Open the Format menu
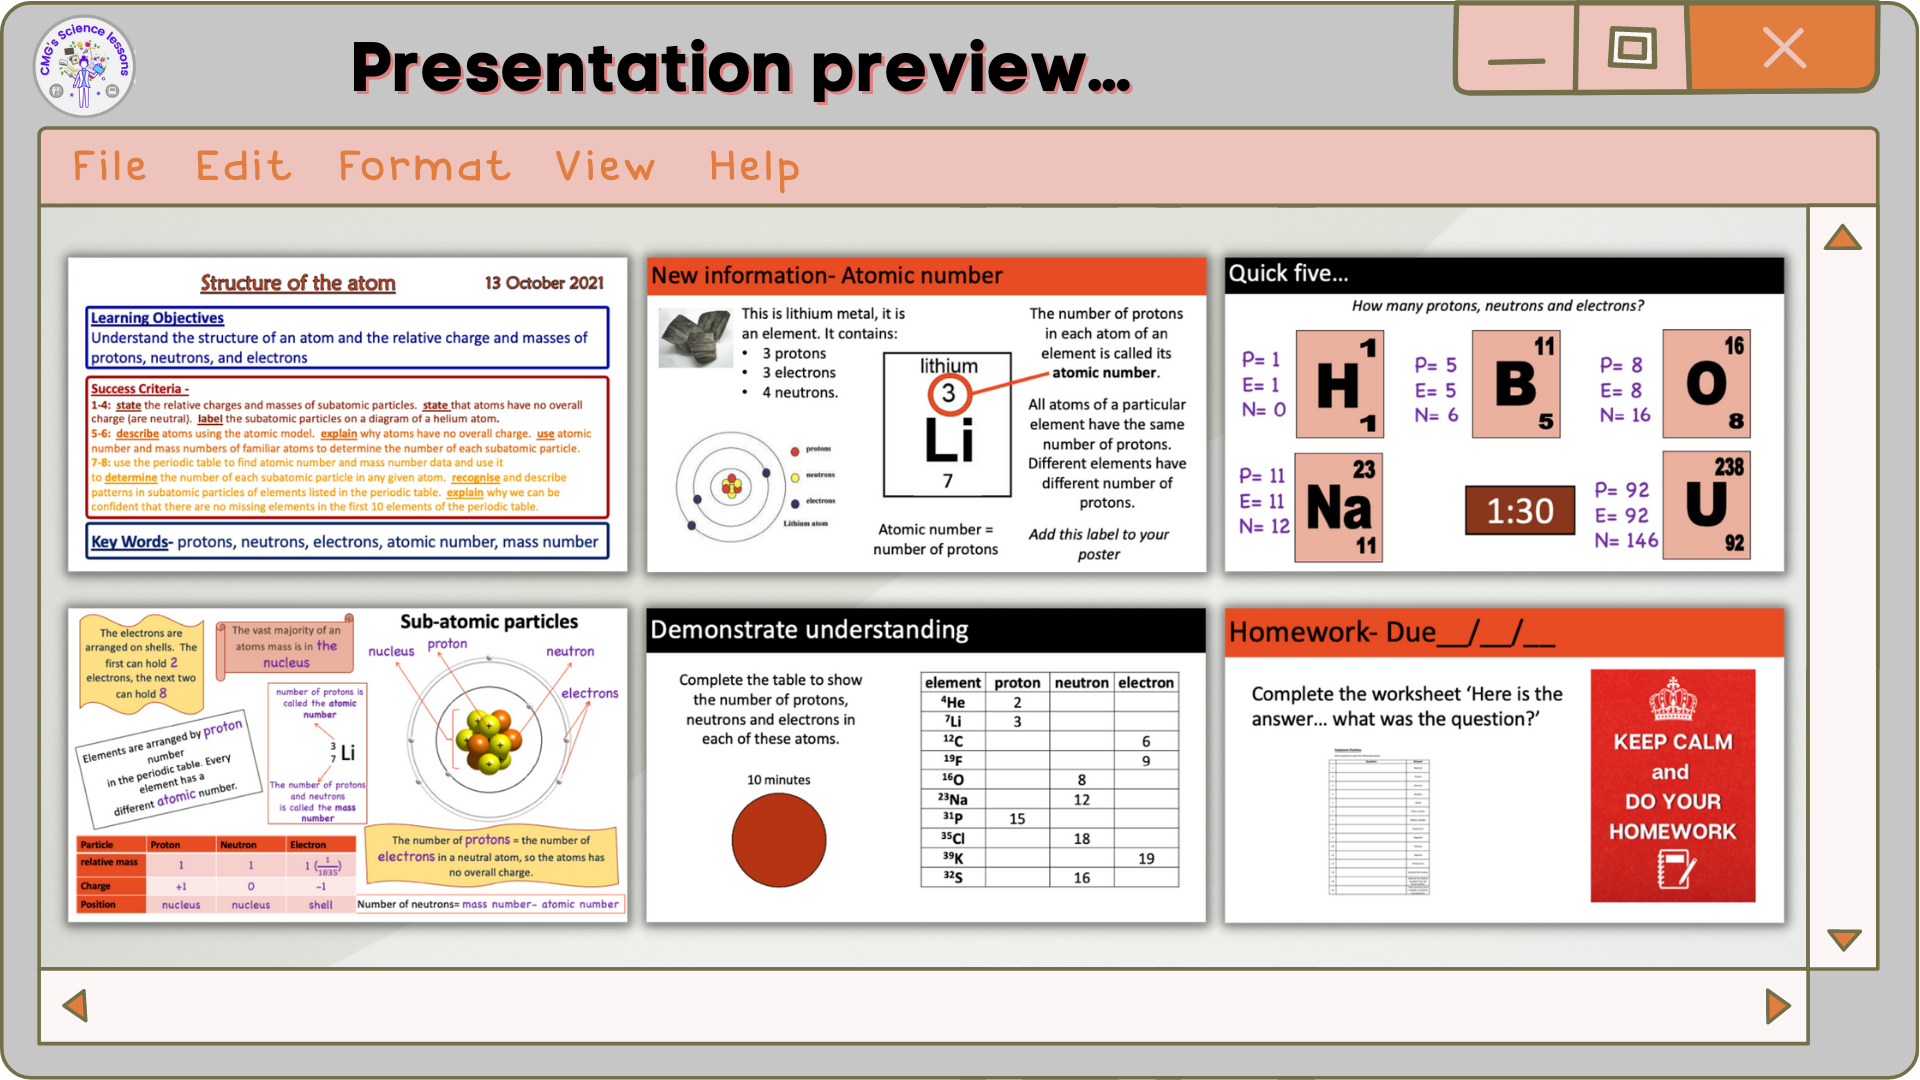 424,166
